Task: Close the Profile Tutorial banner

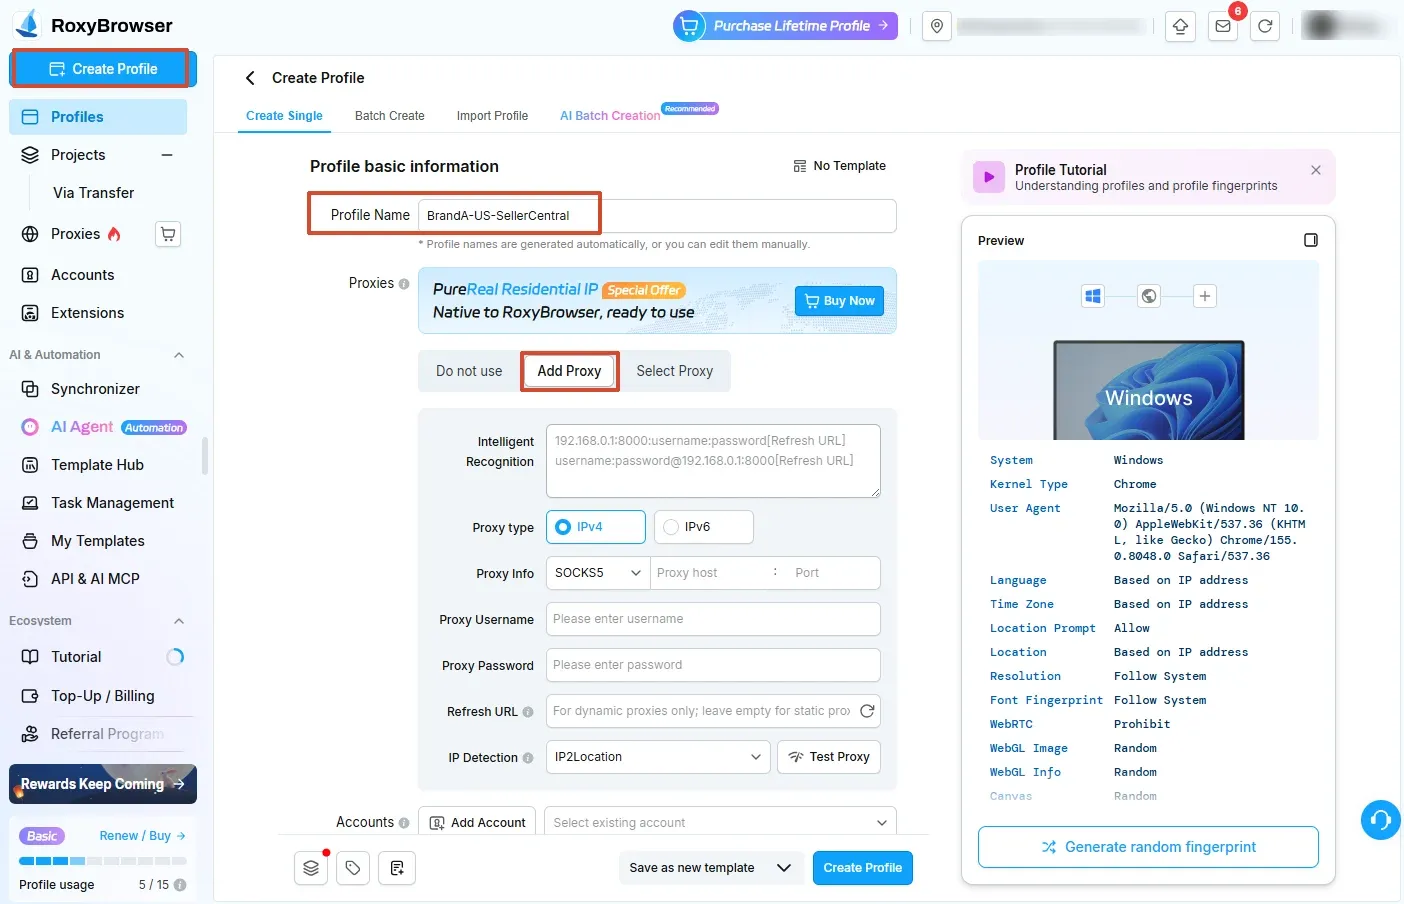Action: 1316,170
